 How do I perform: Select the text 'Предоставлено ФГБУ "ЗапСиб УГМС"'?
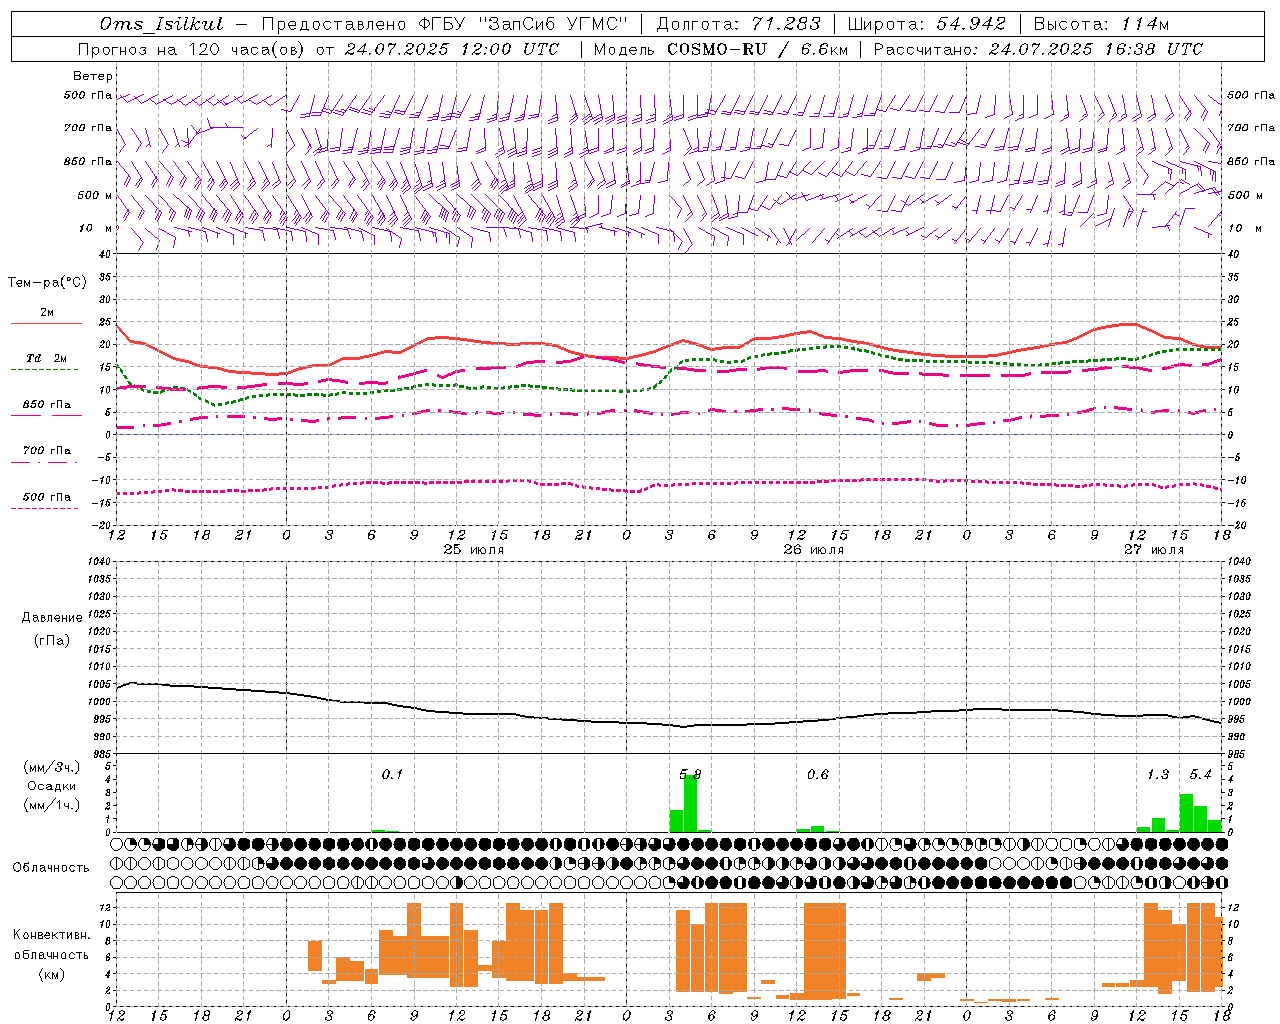pos(444,24)
